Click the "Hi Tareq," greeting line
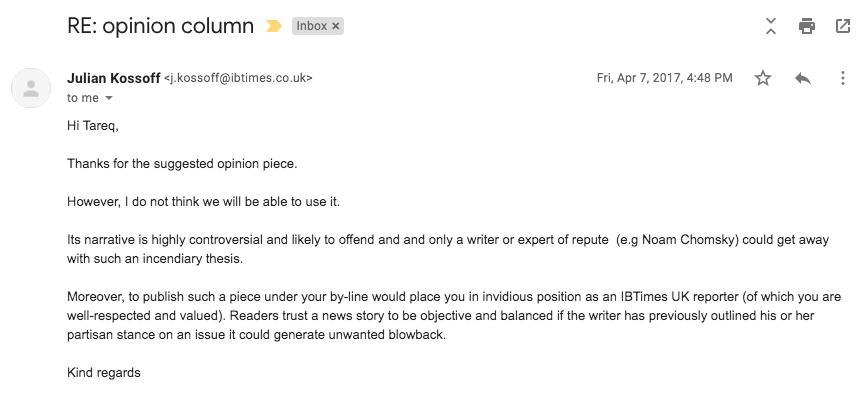Screen dimensions: 856x397 (x=93, y=126)
